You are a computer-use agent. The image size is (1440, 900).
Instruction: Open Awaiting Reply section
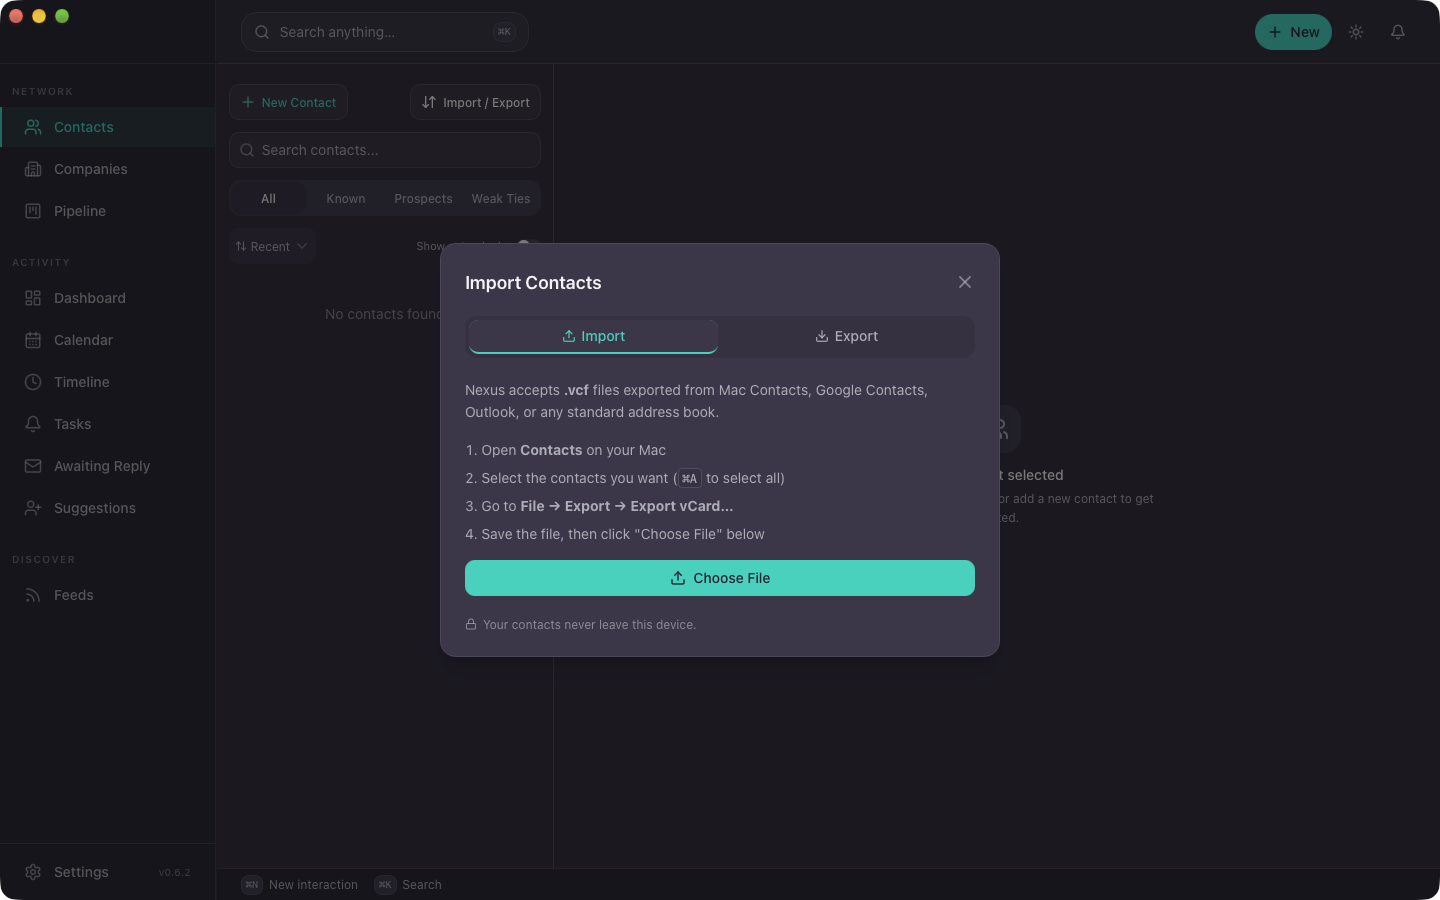tap(108, 466)
